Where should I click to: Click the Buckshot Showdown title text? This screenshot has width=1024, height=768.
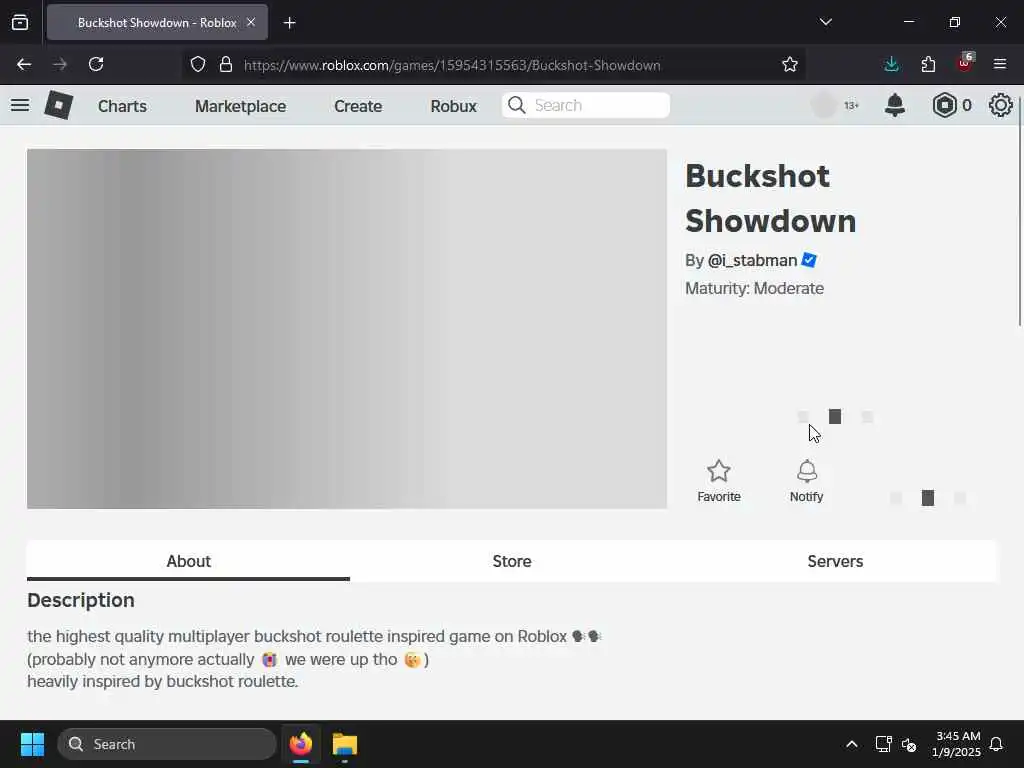point(771,199)
